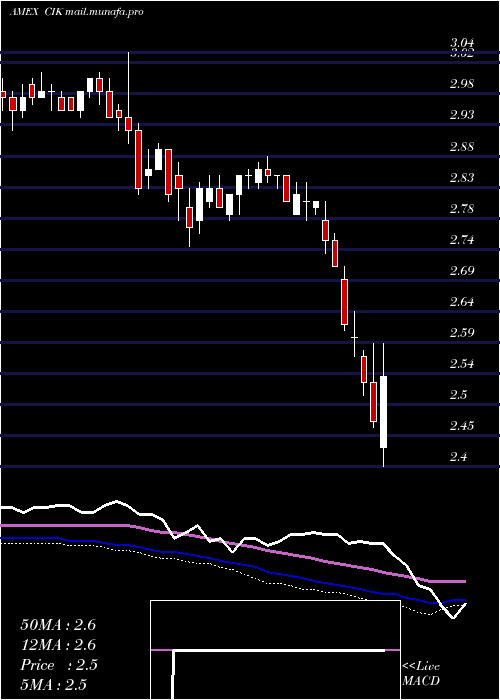The height and width of the screenshot is (700, 500).
Task: Click the 2.74 price axis label
Action: pyautogui.click(x=462, y=240)
